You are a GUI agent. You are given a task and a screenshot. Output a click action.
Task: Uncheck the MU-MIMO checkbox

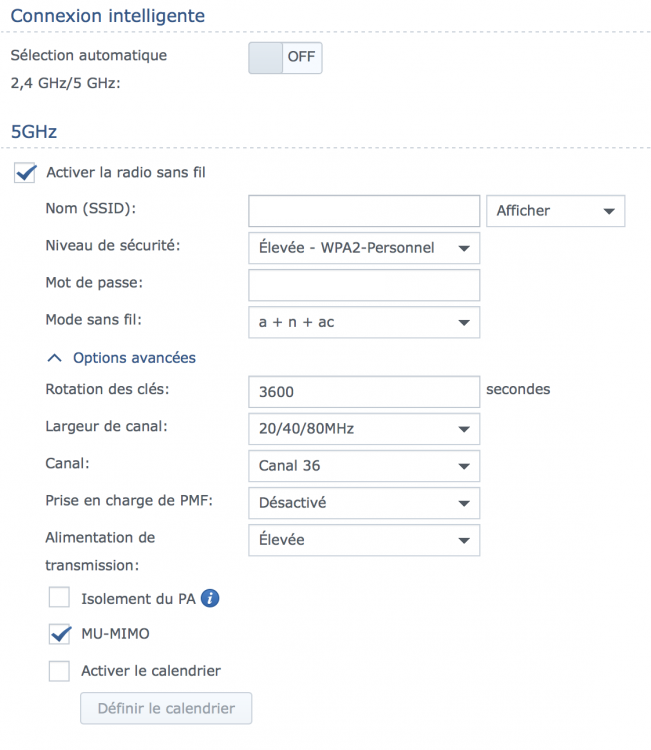[59, 634]
